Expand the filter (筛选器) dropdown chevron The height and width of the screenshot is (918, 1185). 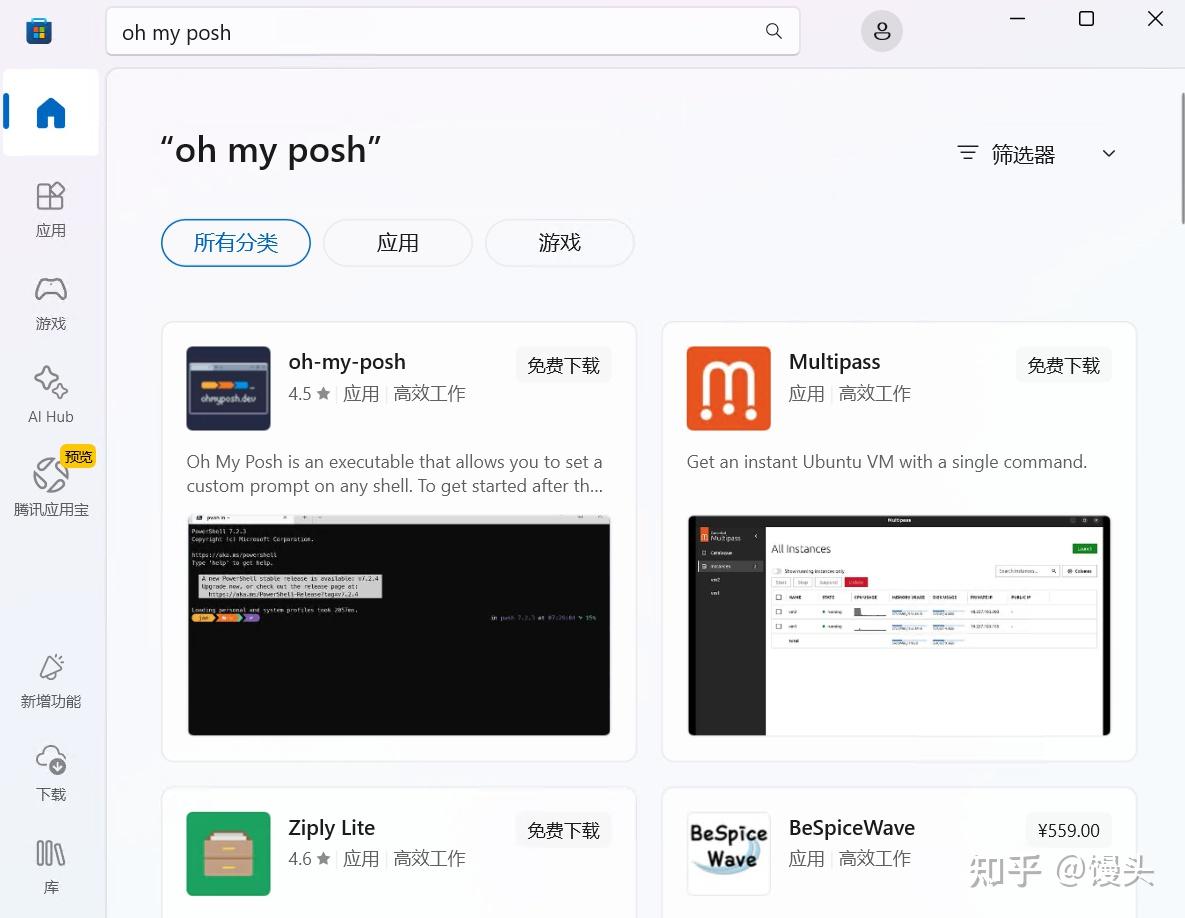click(1108, 153)
